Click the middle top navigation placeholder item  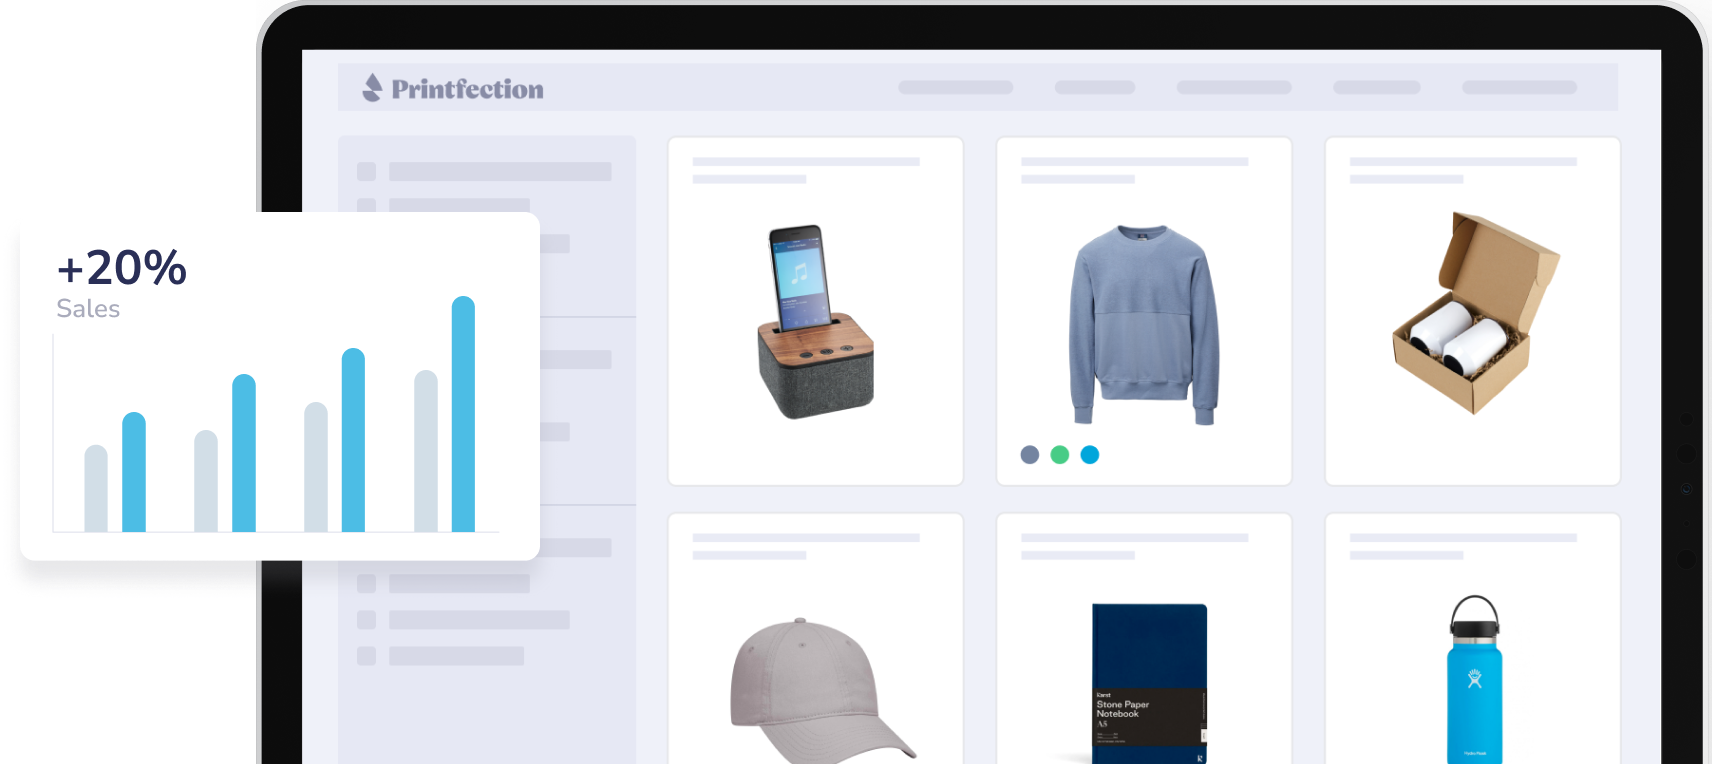pos(1234,88)
